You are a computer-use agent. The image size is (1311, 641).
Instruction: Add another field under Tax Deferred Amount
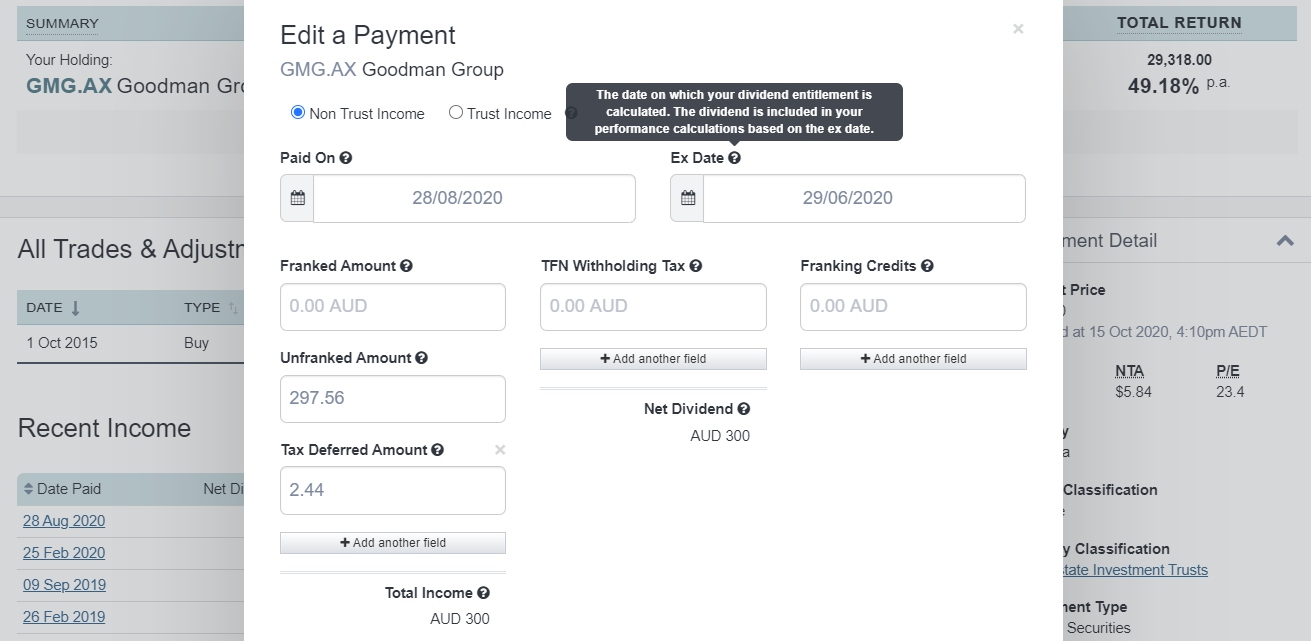tap(393, 543)
